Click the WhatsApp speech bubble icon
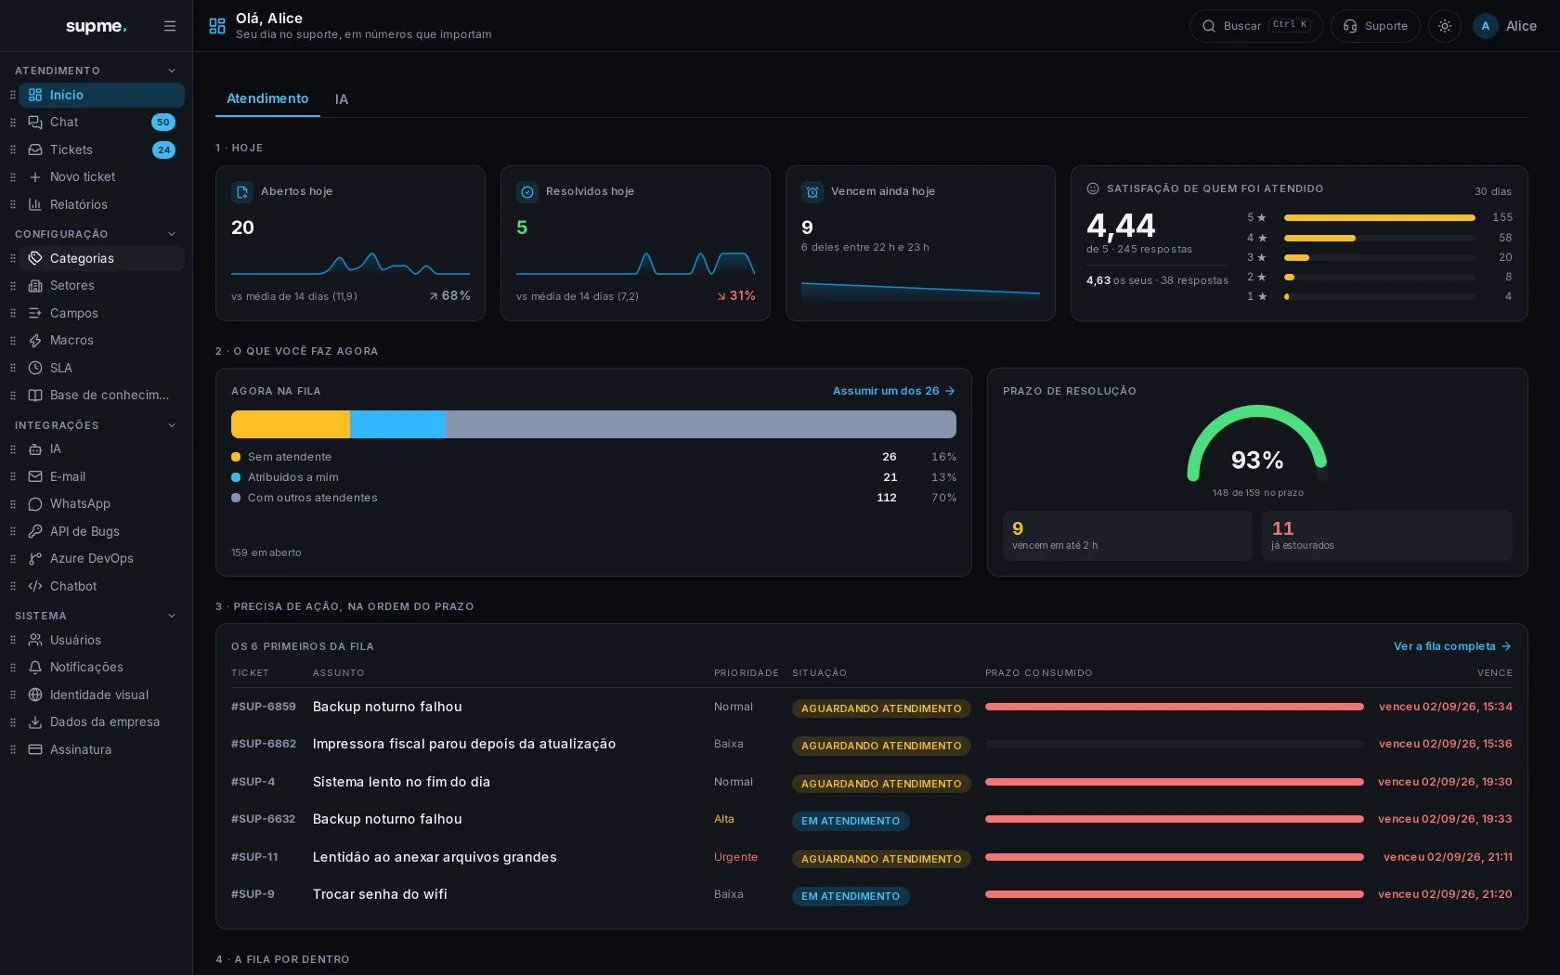The height and width of the screenshot is (975, 1560). [35, 504]
